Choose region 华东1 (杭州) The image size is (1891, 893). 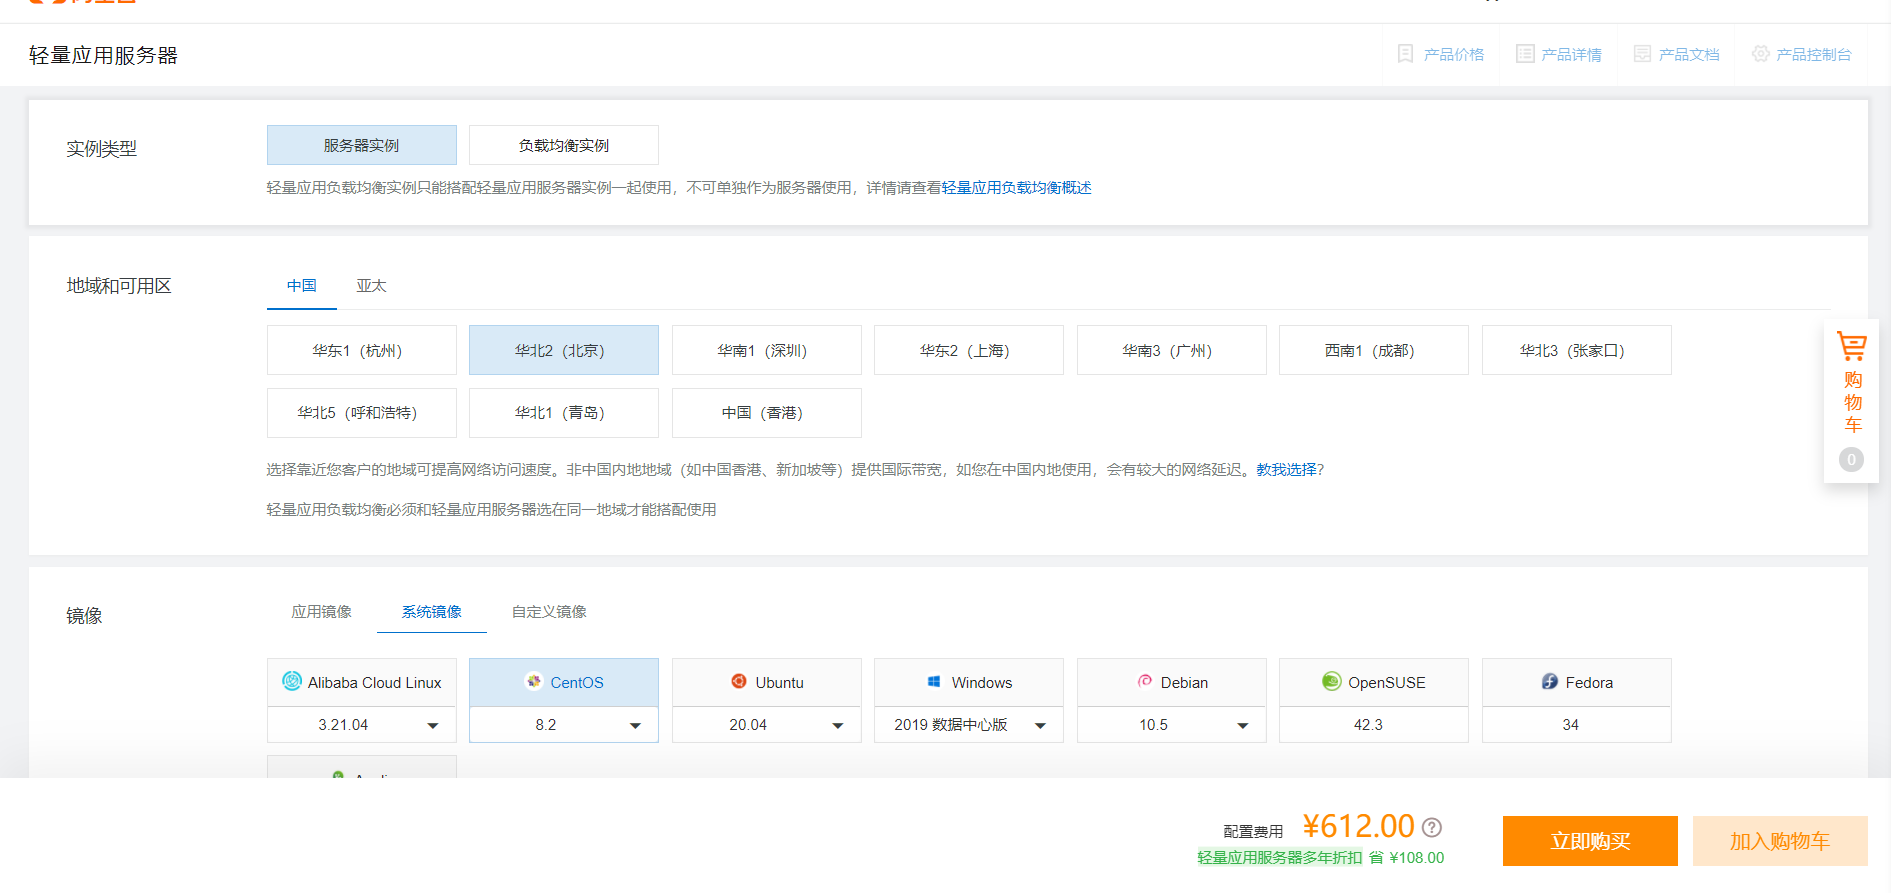click(x=362, y=350)
